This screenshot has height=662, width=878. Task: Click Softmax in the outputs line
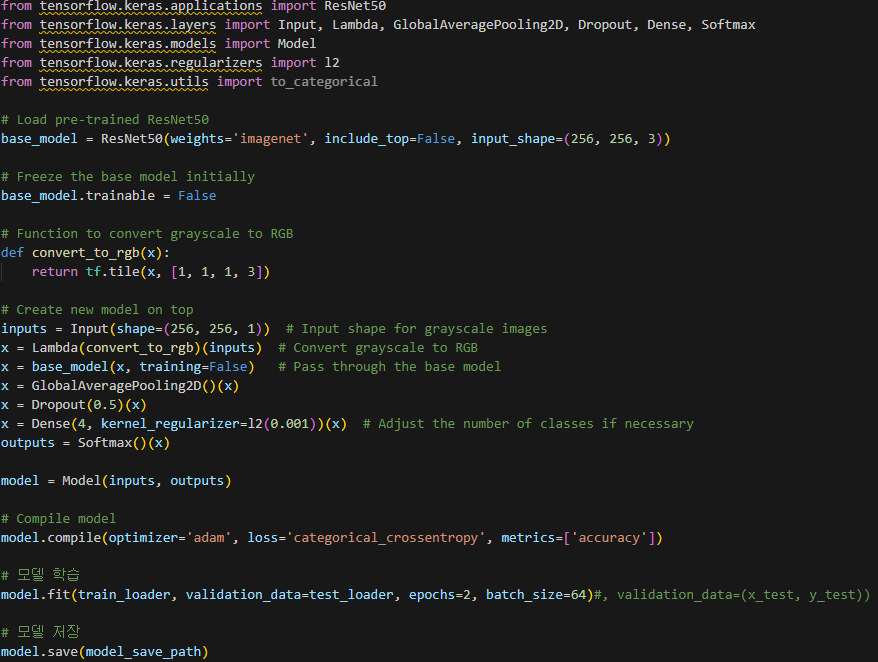[x=105, y=443]
